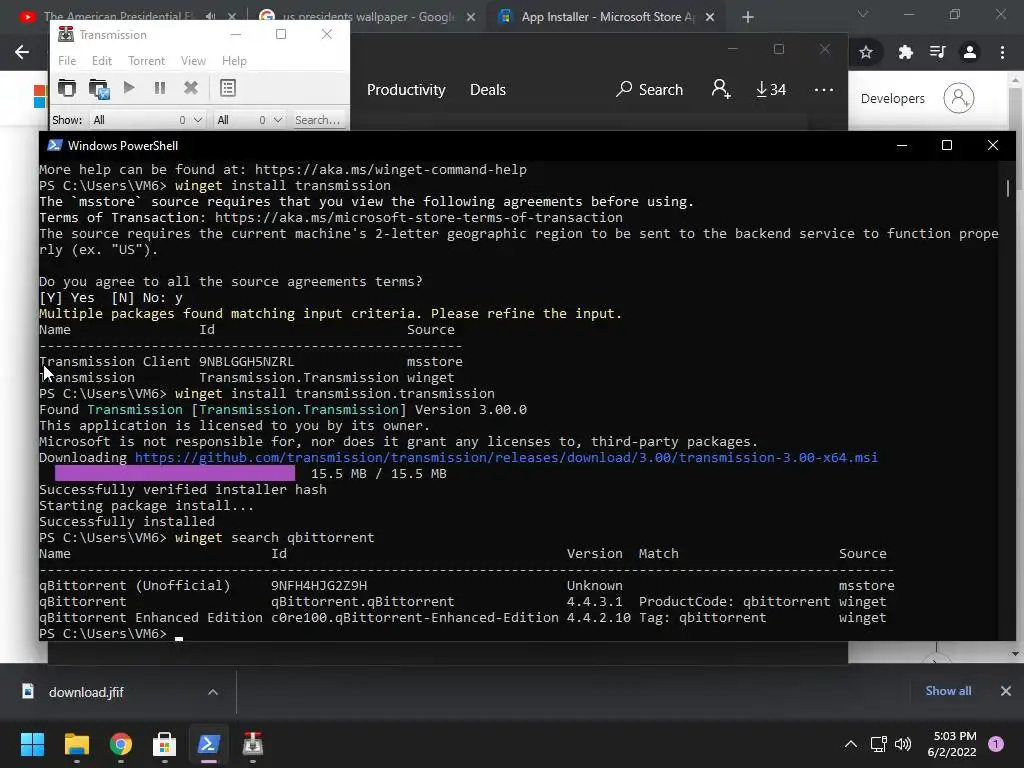Open notification badge in taskbar
This screenshot has width=1024, height=768.
[x=996, y=744]
